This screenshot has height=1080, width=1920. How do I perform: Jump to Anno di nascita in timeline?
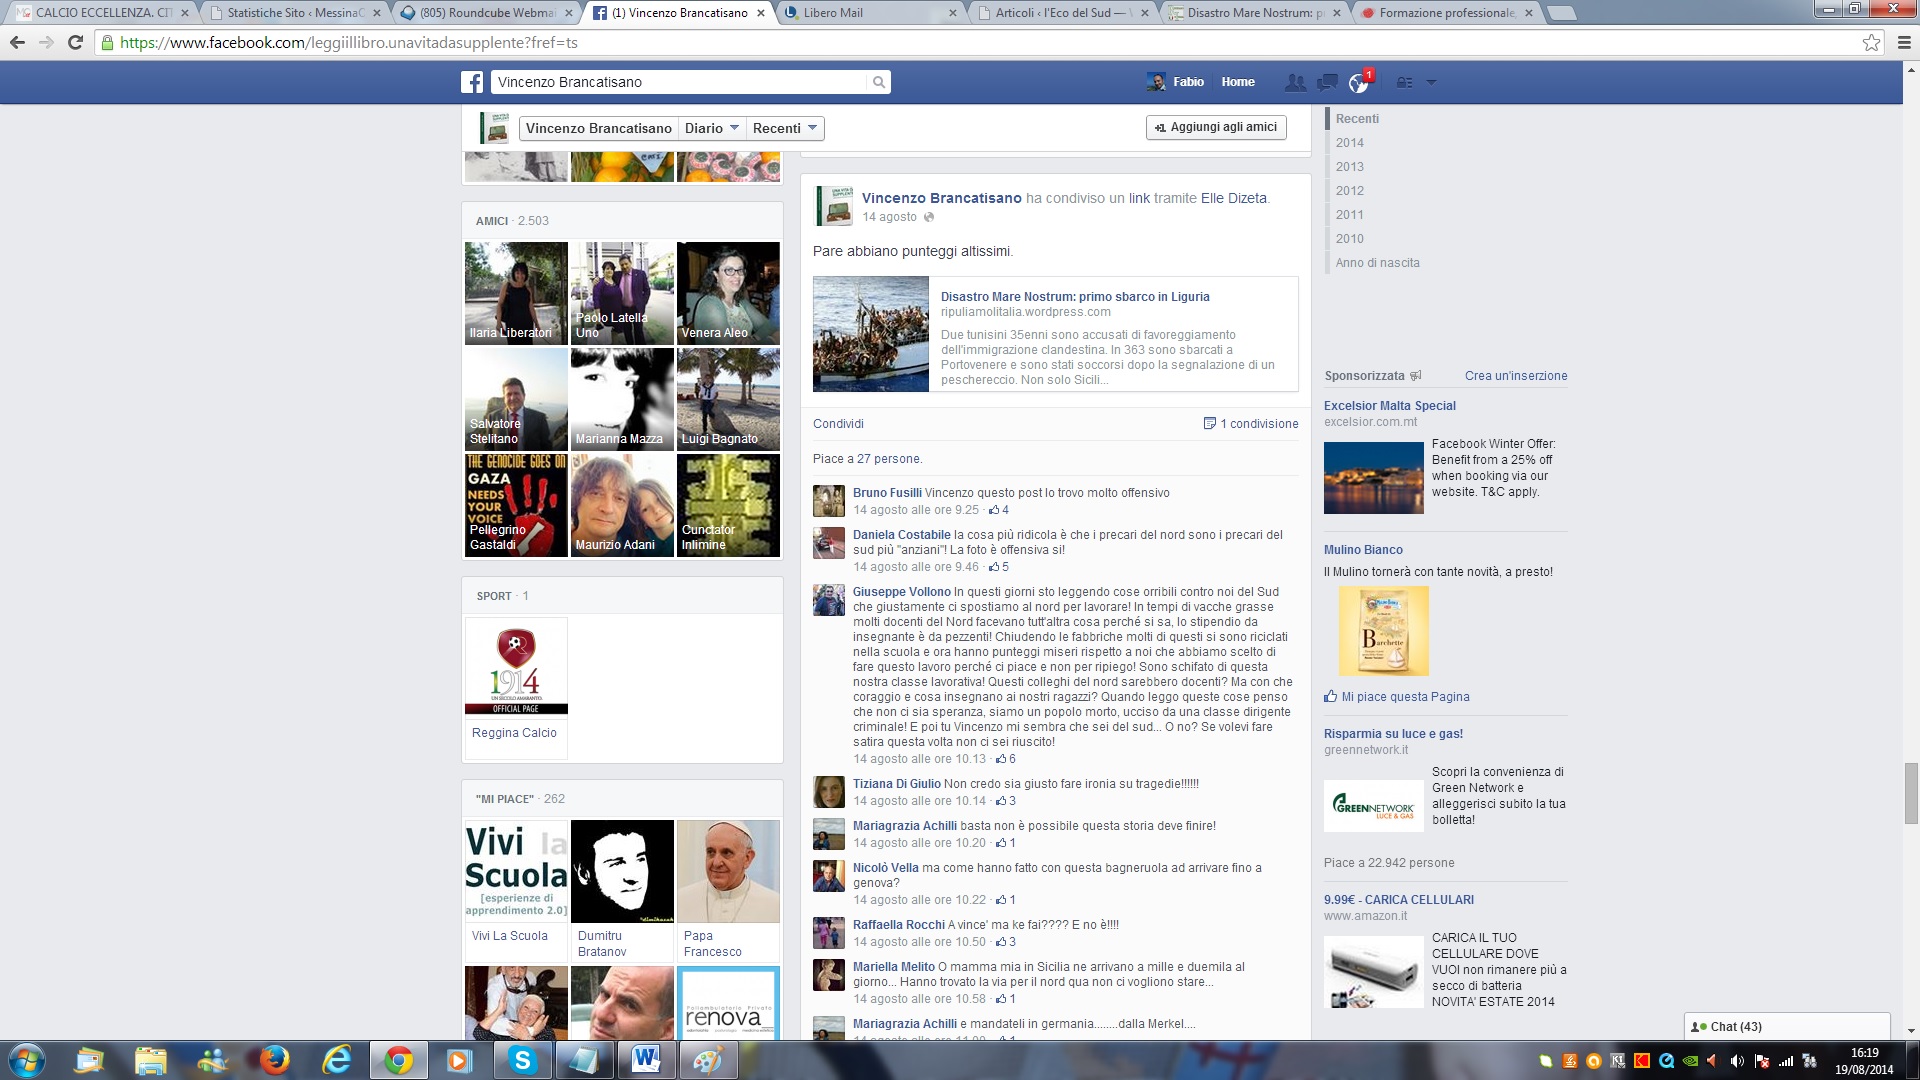tap(1377, 263)
